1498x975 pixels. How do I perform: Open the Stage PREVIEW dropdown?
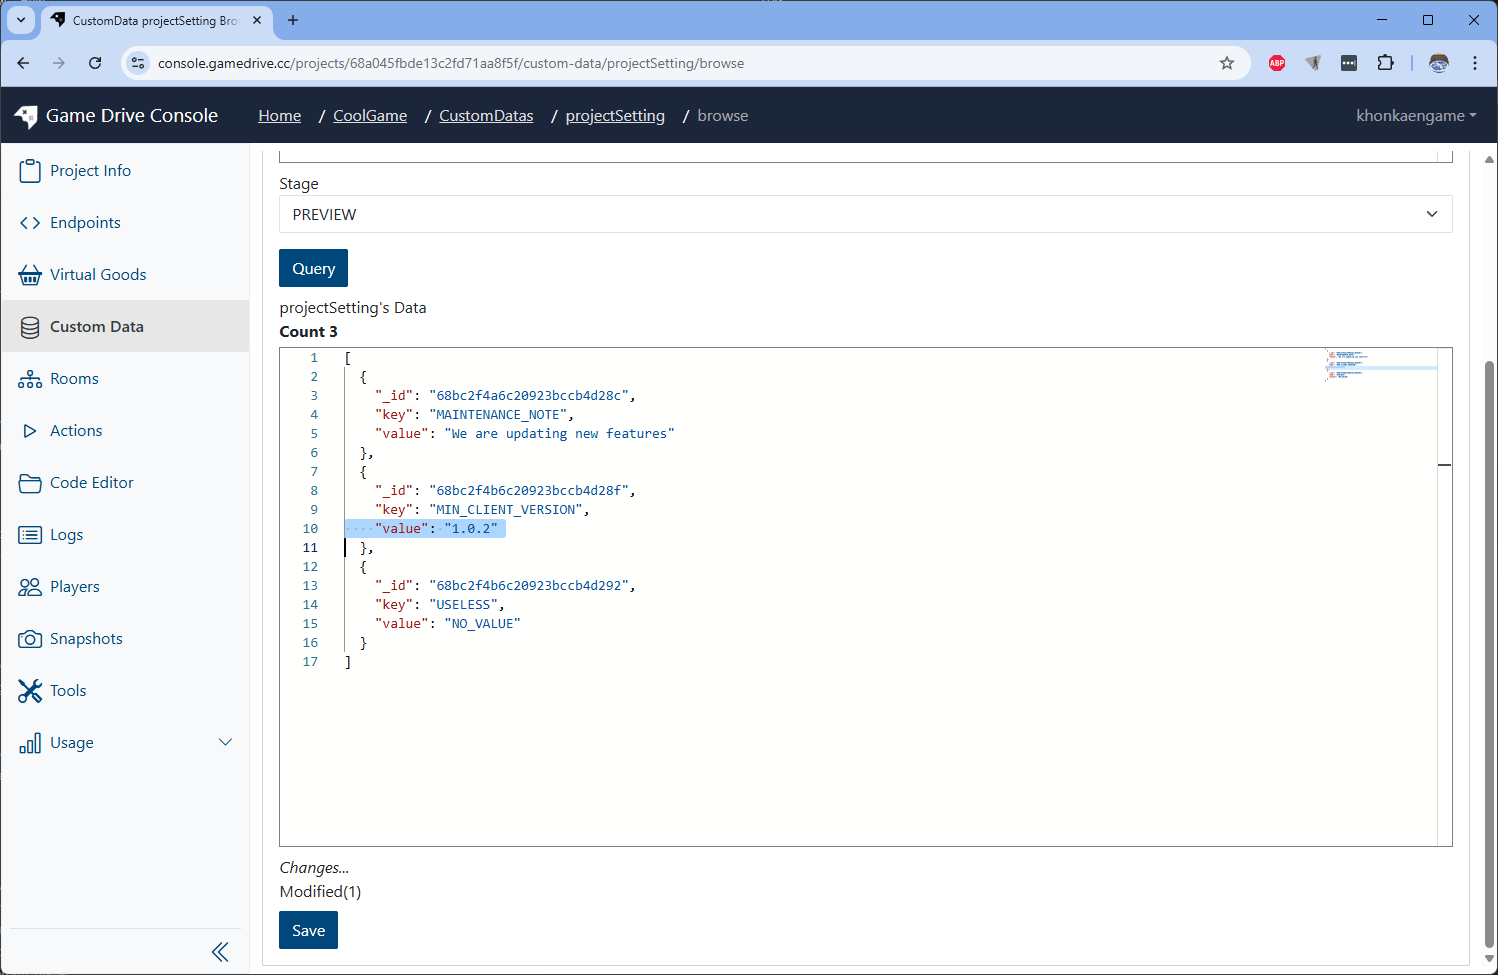point(865,214)
